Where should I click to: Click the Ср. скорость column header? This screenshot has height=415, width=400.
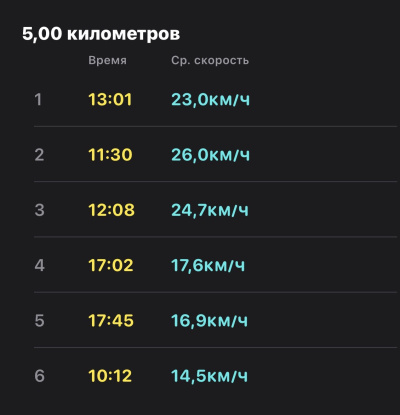coord(210,60)
